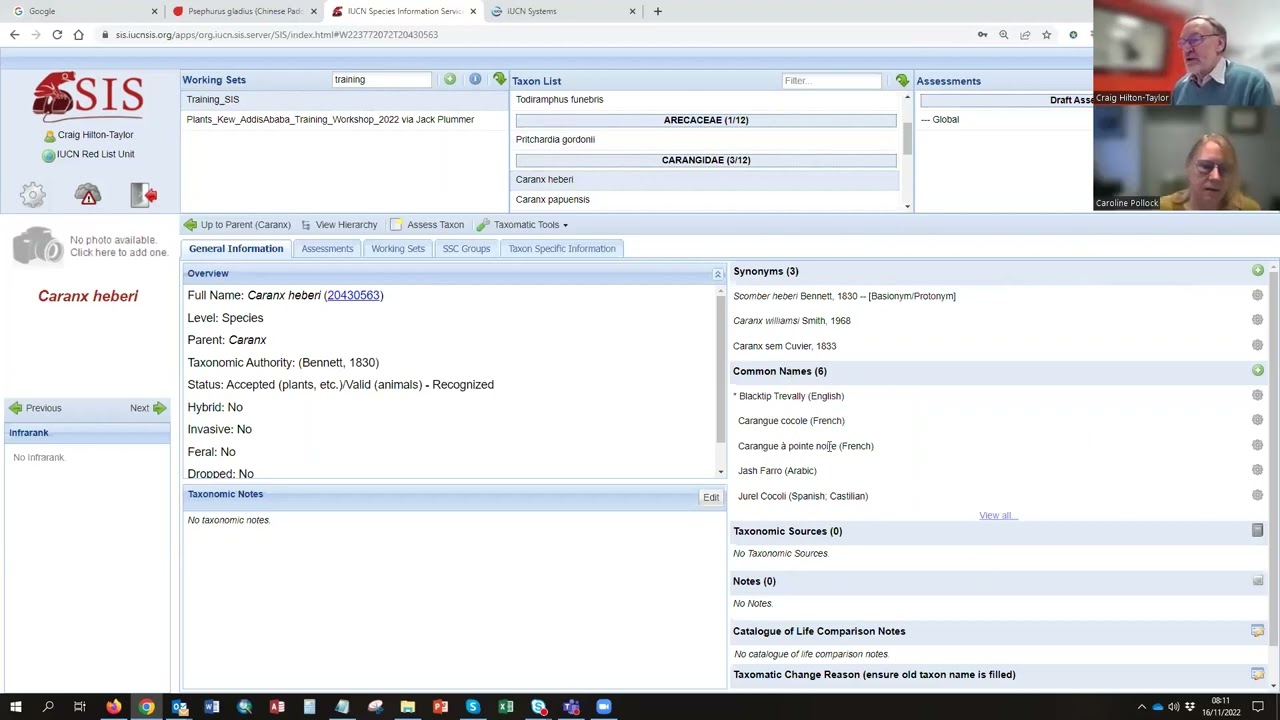Switch to Psephurus gladius browser tab
Image resolution: width=1280 pixels, height=720 pixels.
[243, 11]
